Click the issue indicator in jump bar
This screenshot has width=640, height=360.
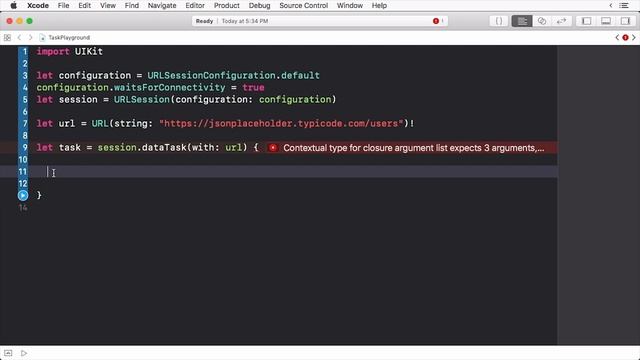[x=625, y=38]
